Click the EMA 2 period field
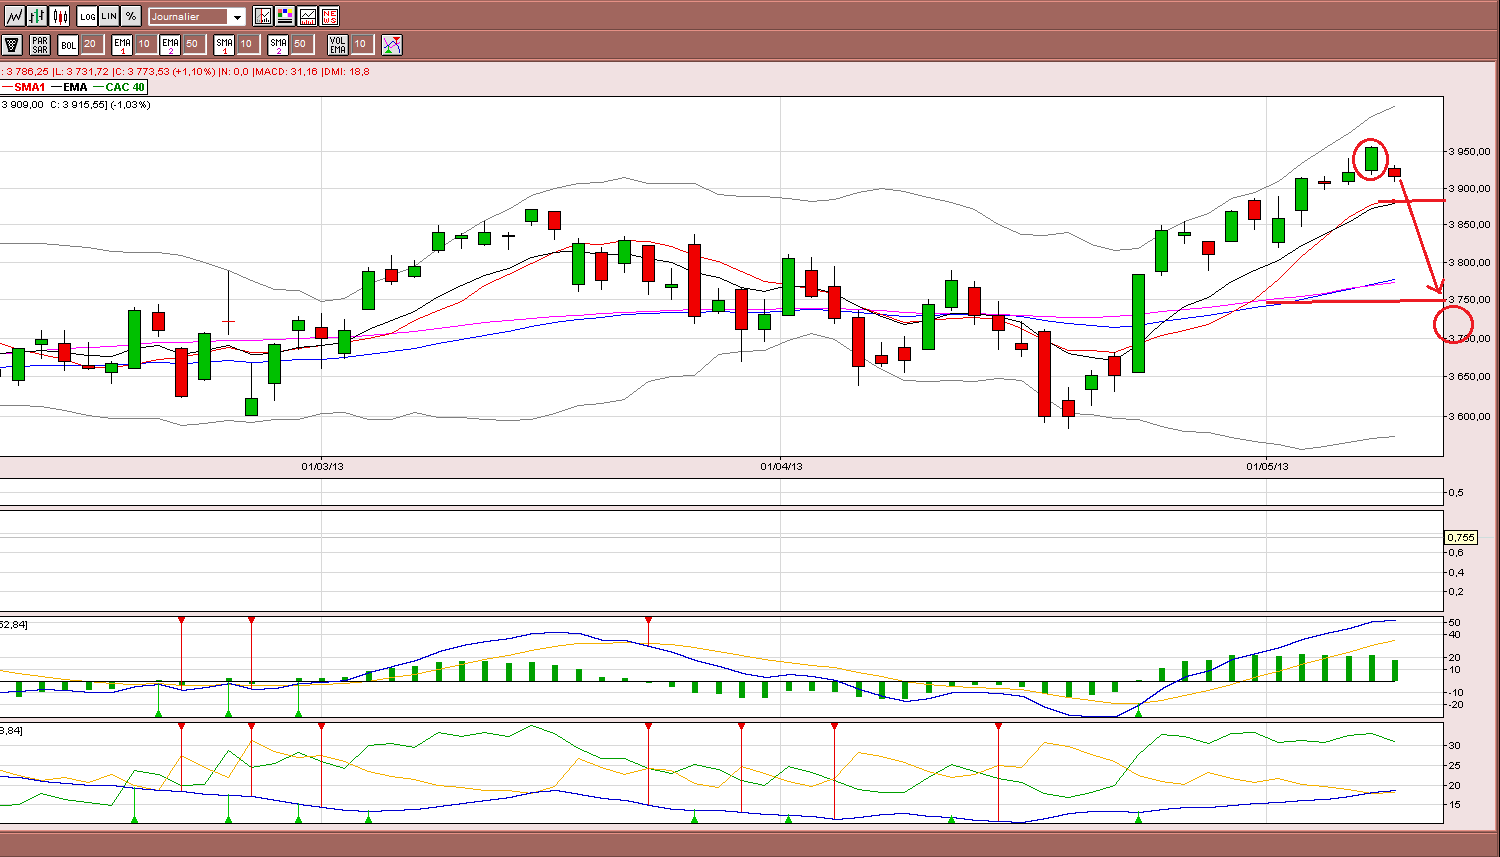 coord(193,44)
